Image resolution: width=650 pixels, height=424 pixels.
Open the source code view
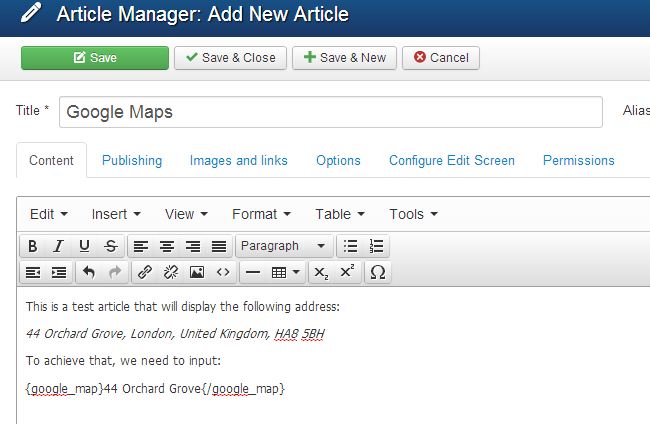(x=223, y=272)
